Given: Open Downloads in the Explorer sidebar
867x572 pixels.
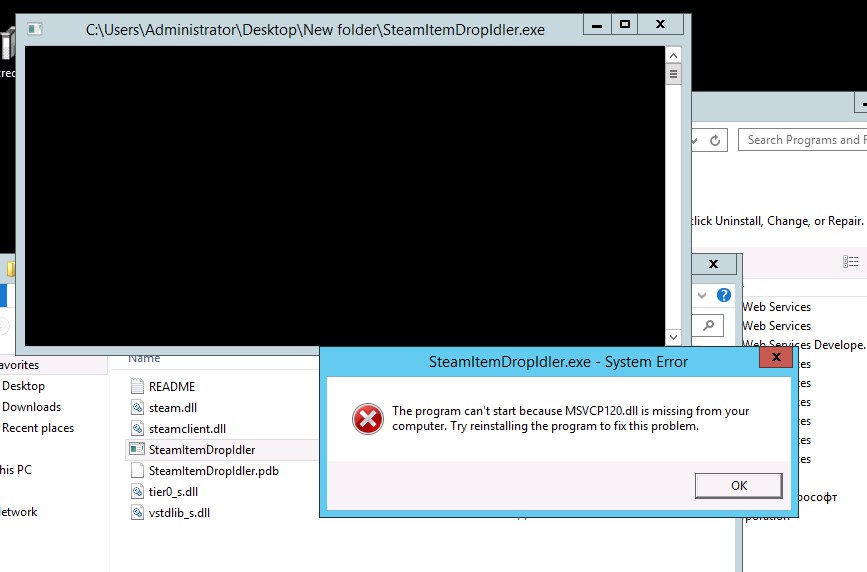Looking at the screenshot, I should [32, 407].
